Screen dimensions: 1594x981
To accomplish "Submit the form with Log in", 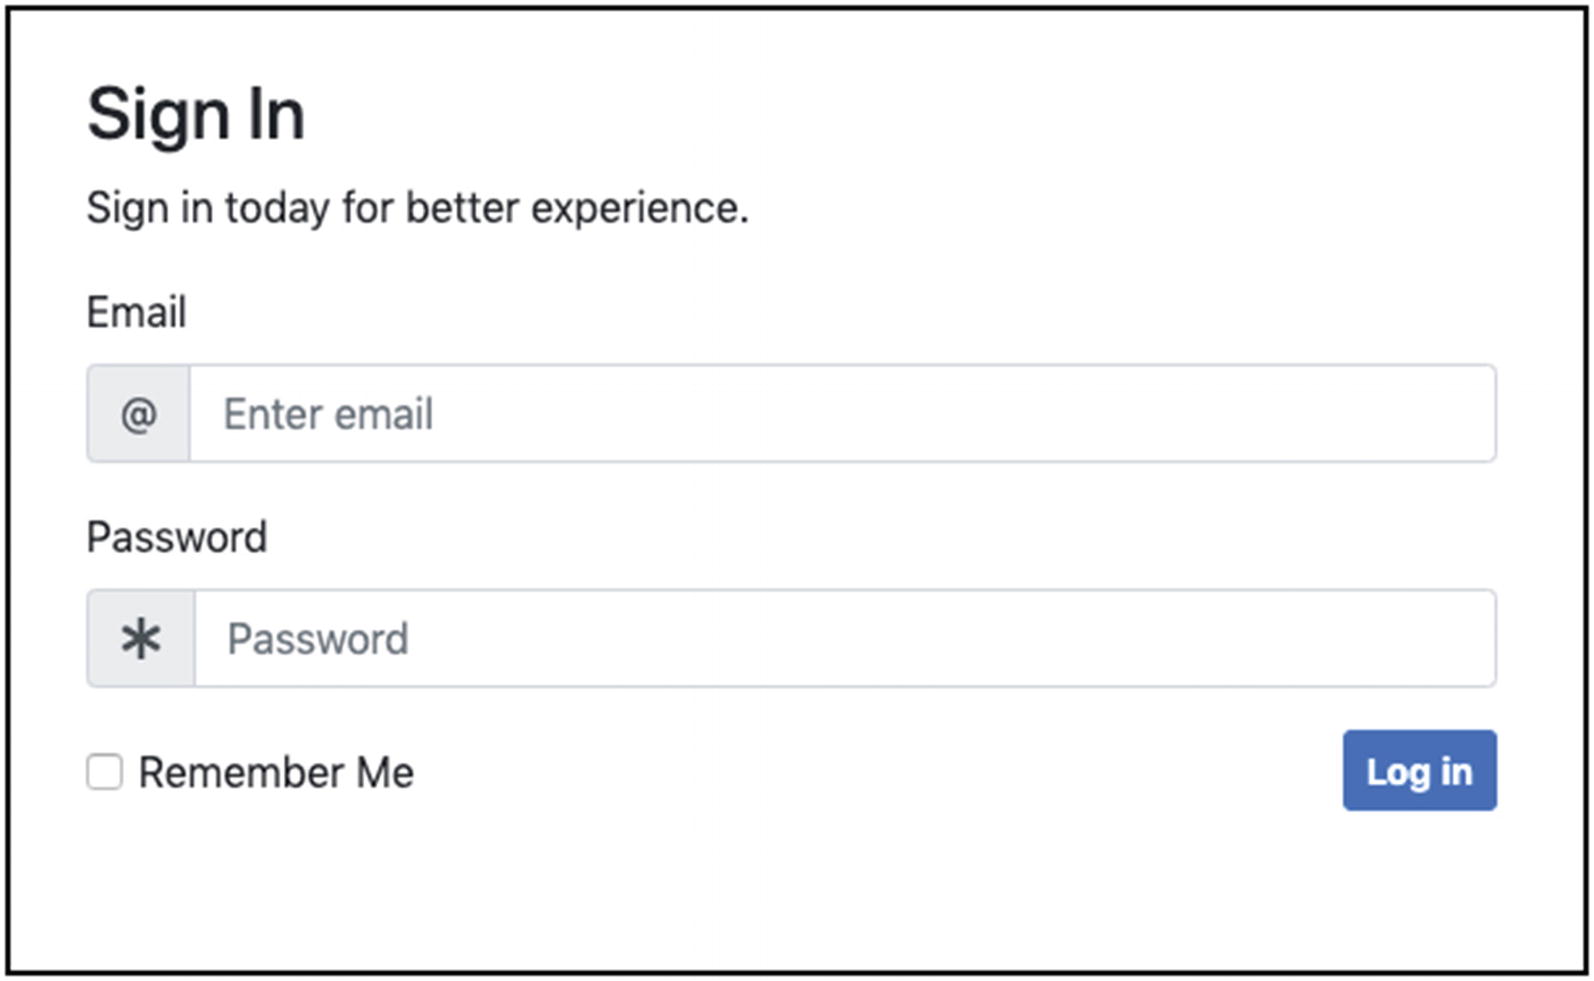I will (1419, 771).
